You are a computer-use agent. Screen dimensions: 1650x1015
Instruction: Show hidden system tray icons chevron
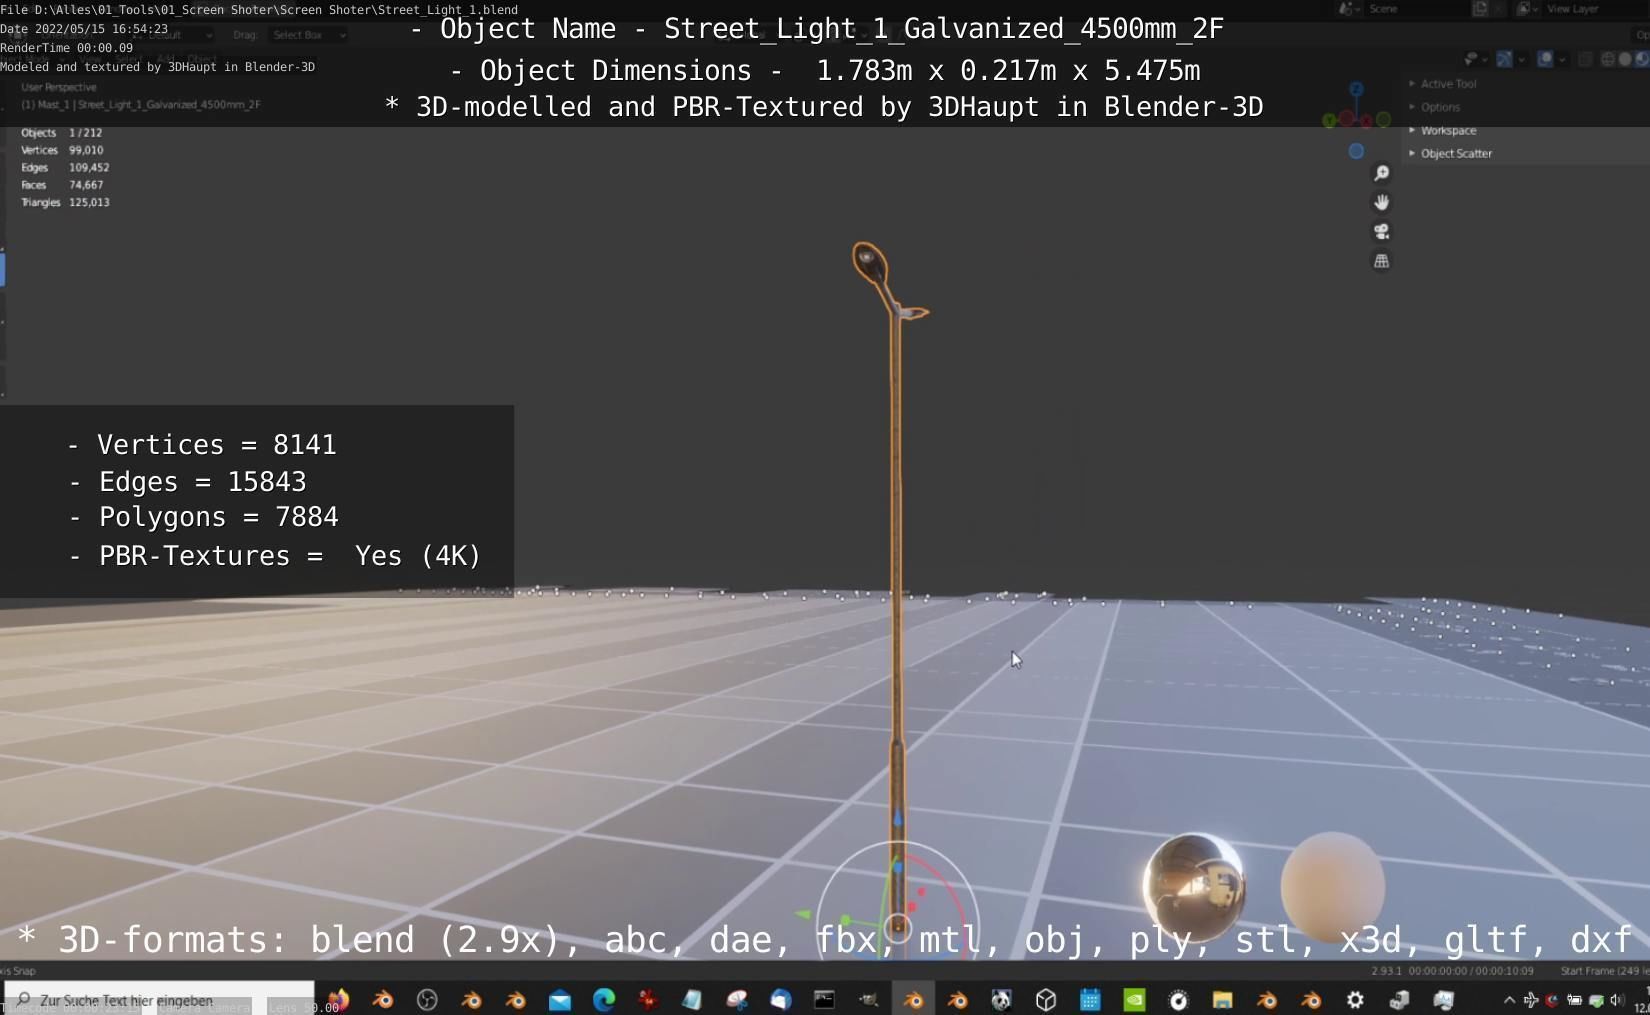click(1509, 1000)
